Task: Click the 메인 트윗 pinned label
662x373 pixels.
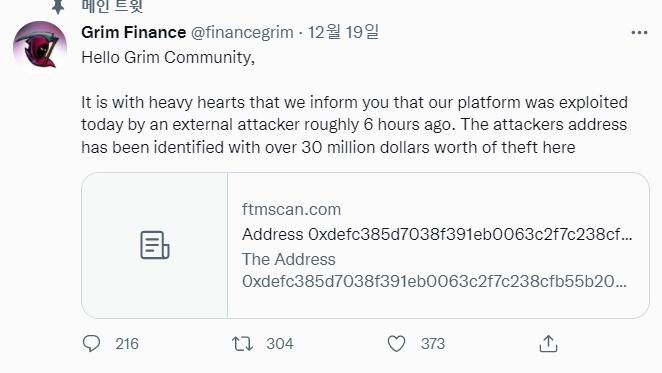Action: click(112, 6)
